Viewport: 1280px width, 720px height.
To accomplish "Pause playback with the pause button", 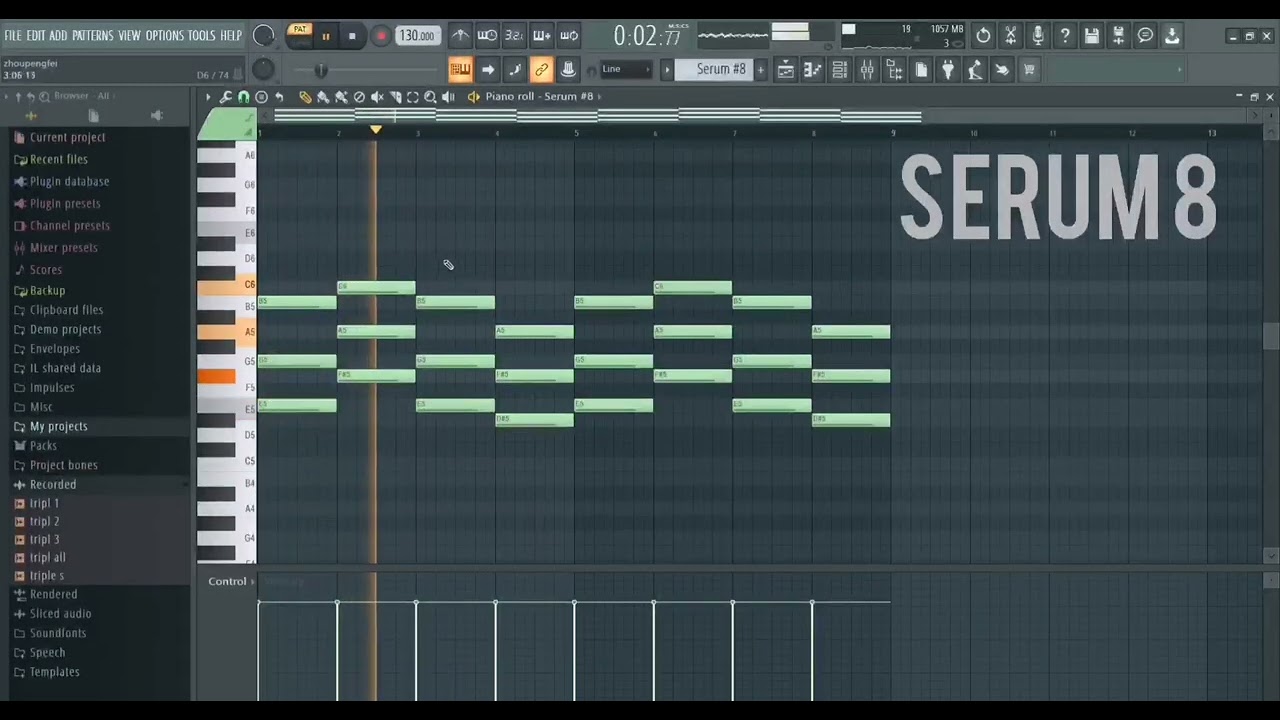I will pyautogui.click(x=326, y=36).
